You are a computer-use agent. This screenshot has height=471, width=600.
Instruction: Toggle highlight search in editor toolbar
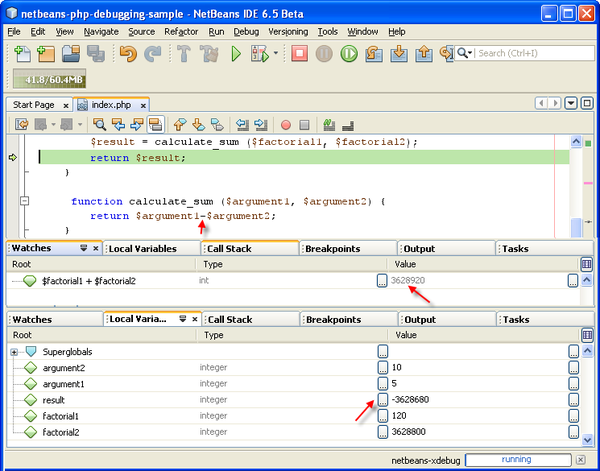point(156,125)
